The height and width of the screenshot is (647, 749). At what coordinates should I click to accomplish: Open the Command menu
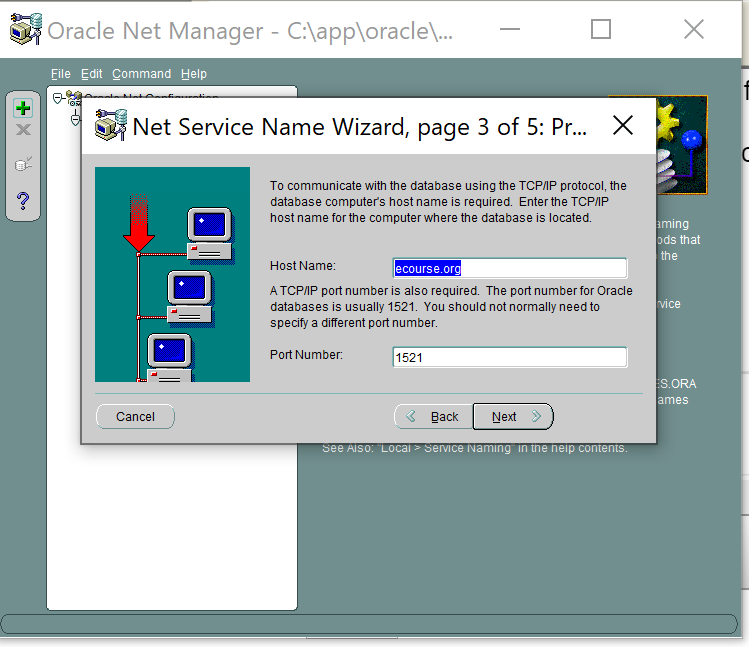point(141,74)
